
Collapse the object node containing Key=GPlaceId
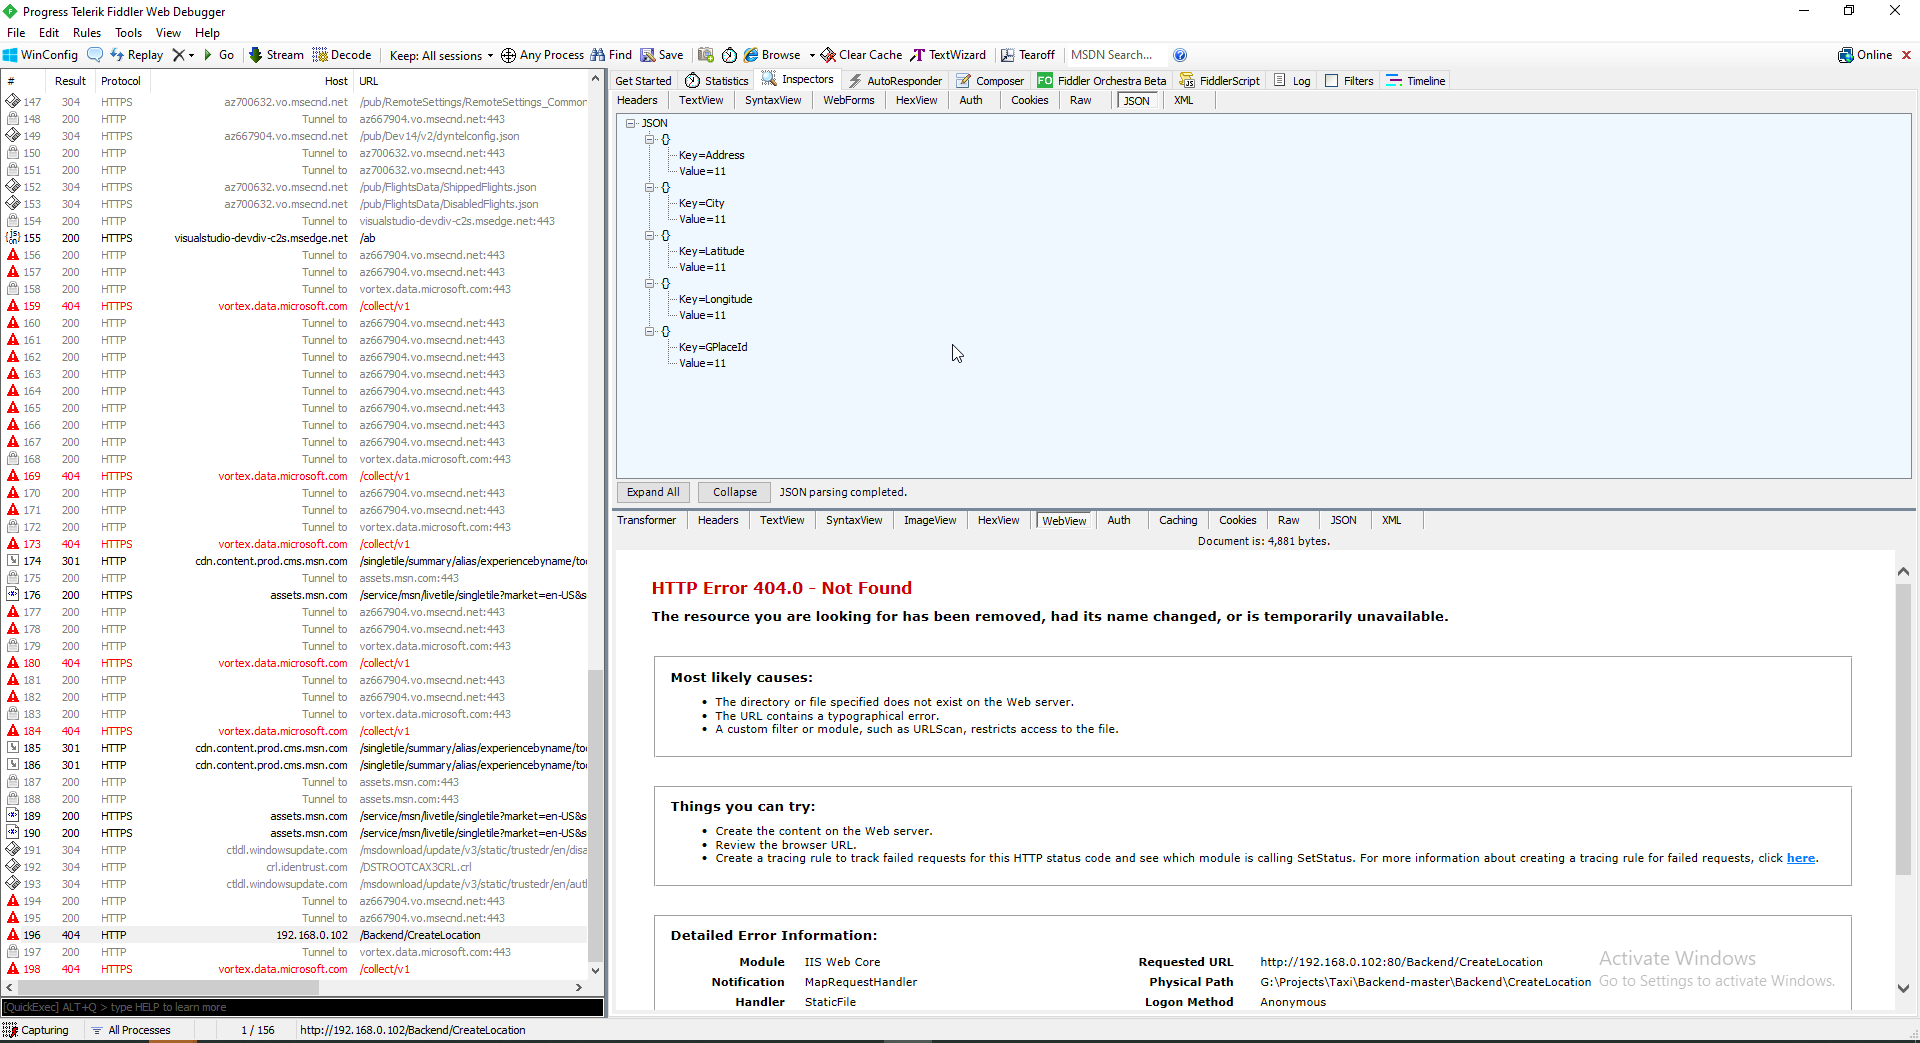click(x=649, y=331)
